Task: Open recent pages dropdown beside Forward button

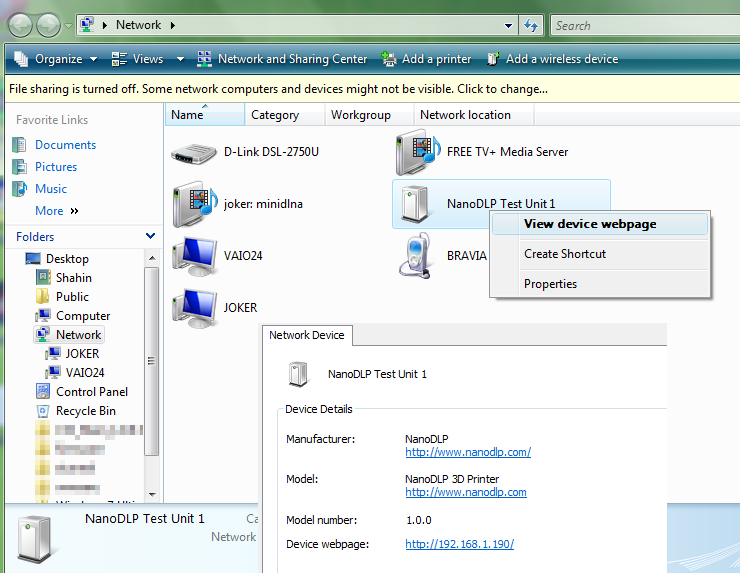Action: (x=68, y=25)
